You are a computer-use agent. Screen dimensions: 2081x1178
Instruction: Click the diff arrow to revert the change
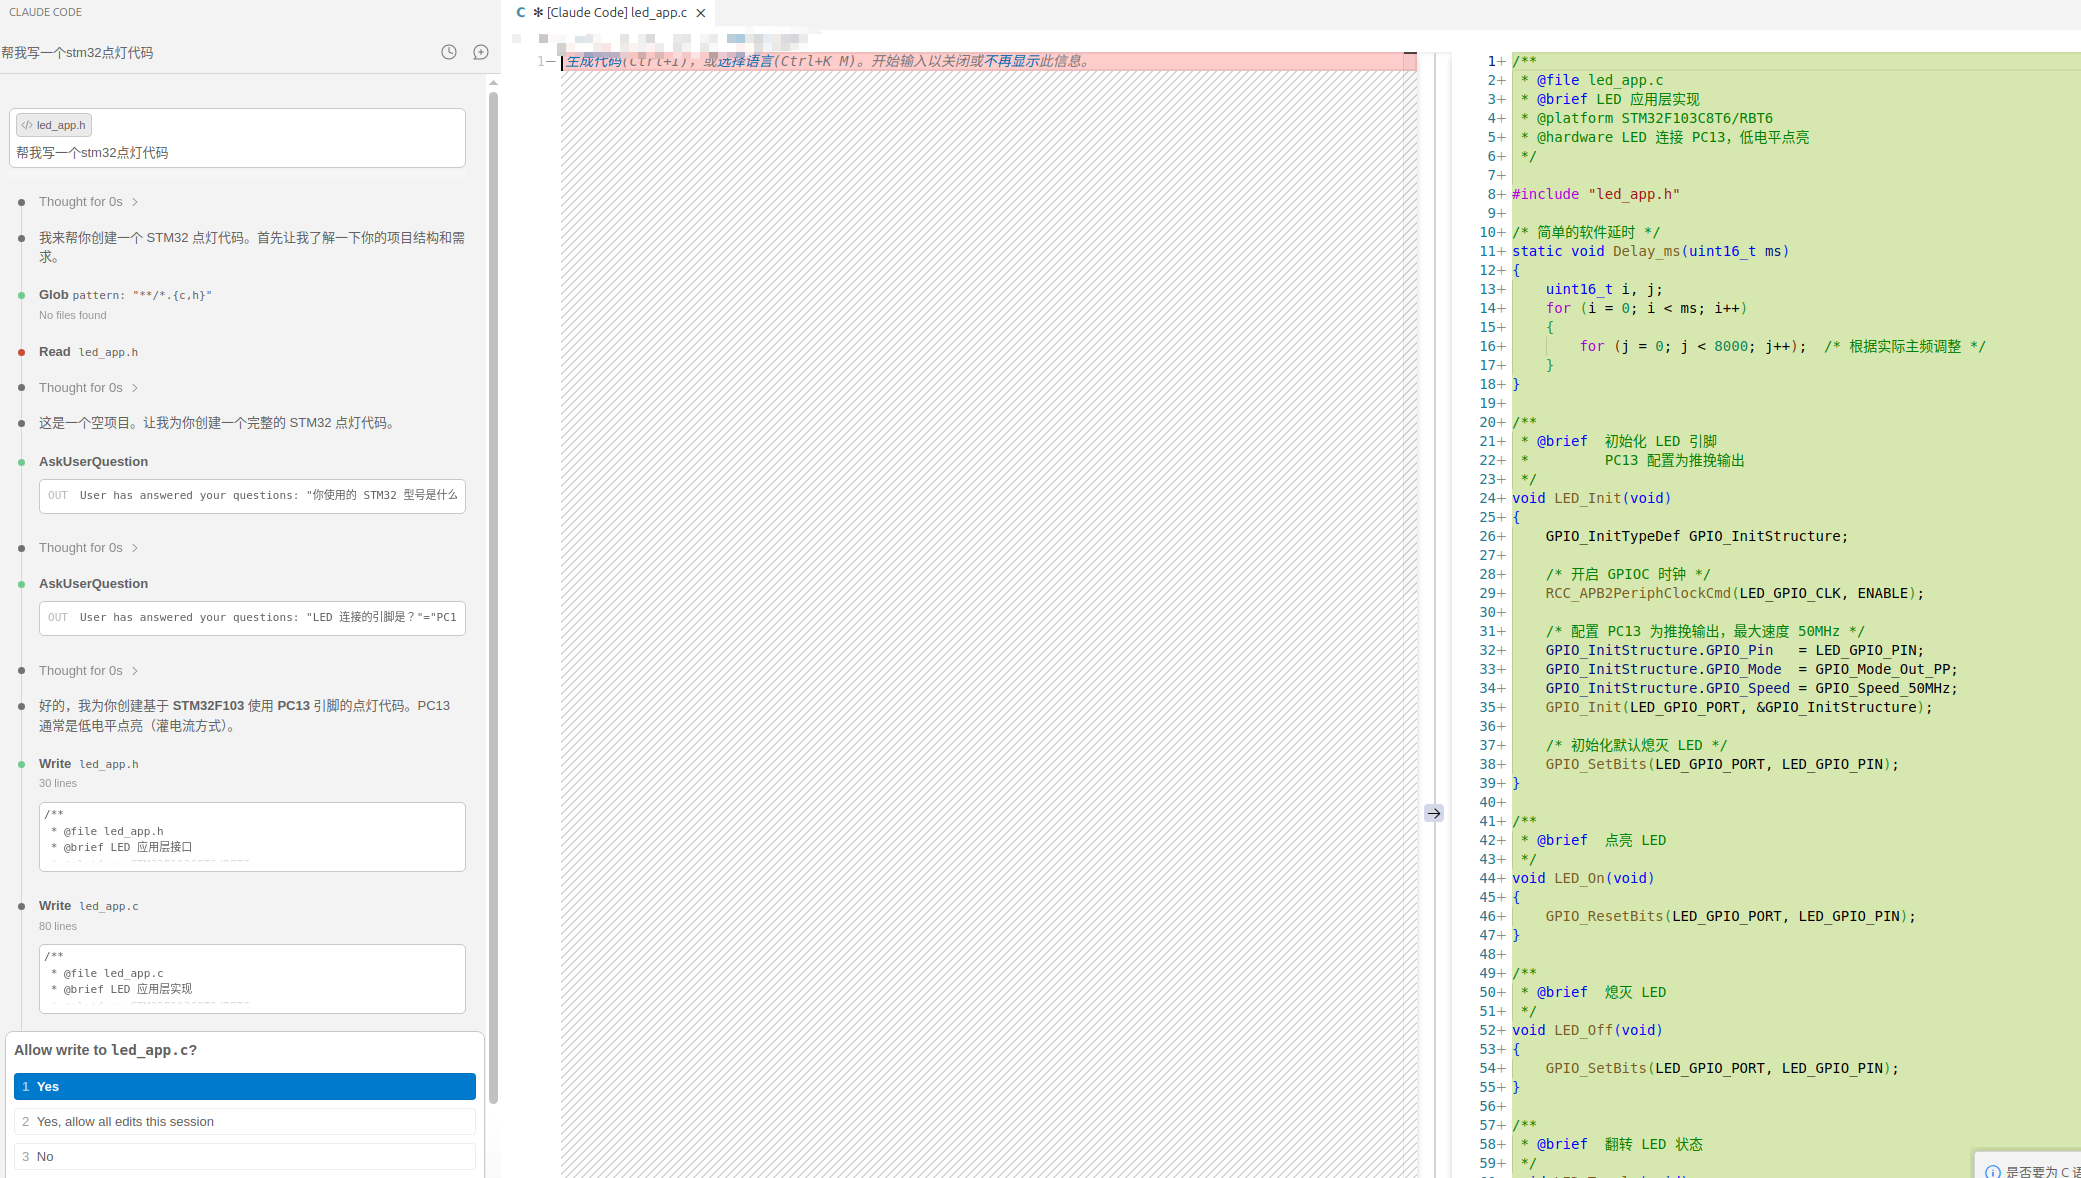click(1434, 813)
